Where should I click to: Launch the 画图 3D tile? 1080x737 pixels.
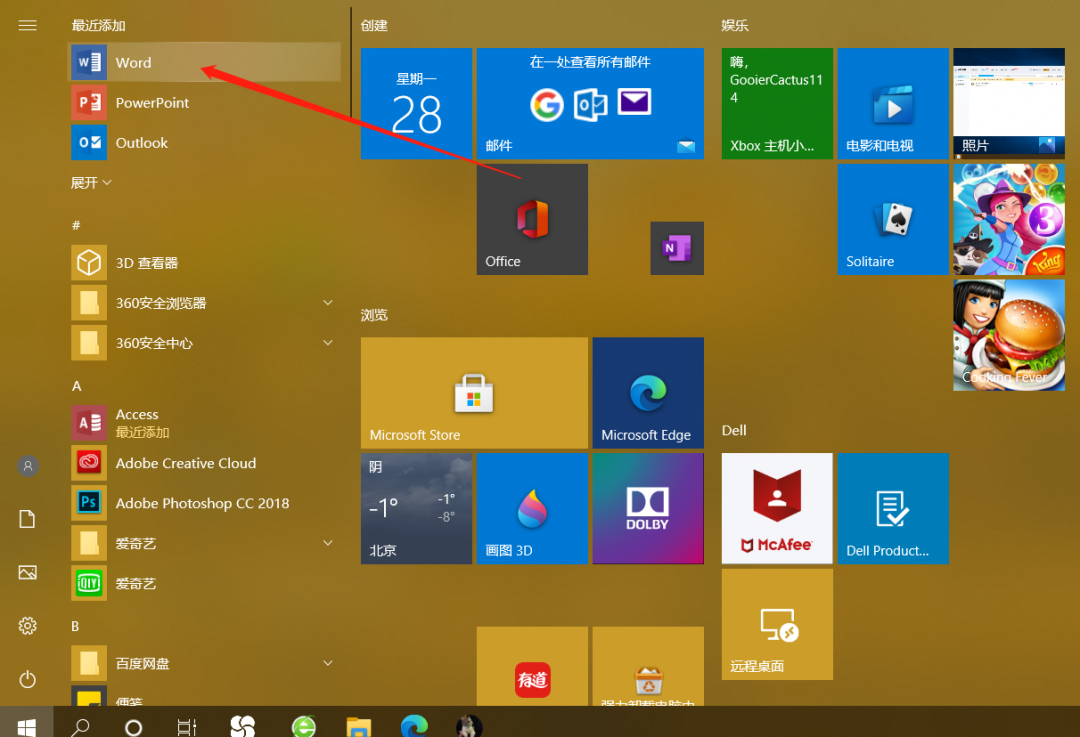coord(532,508)
